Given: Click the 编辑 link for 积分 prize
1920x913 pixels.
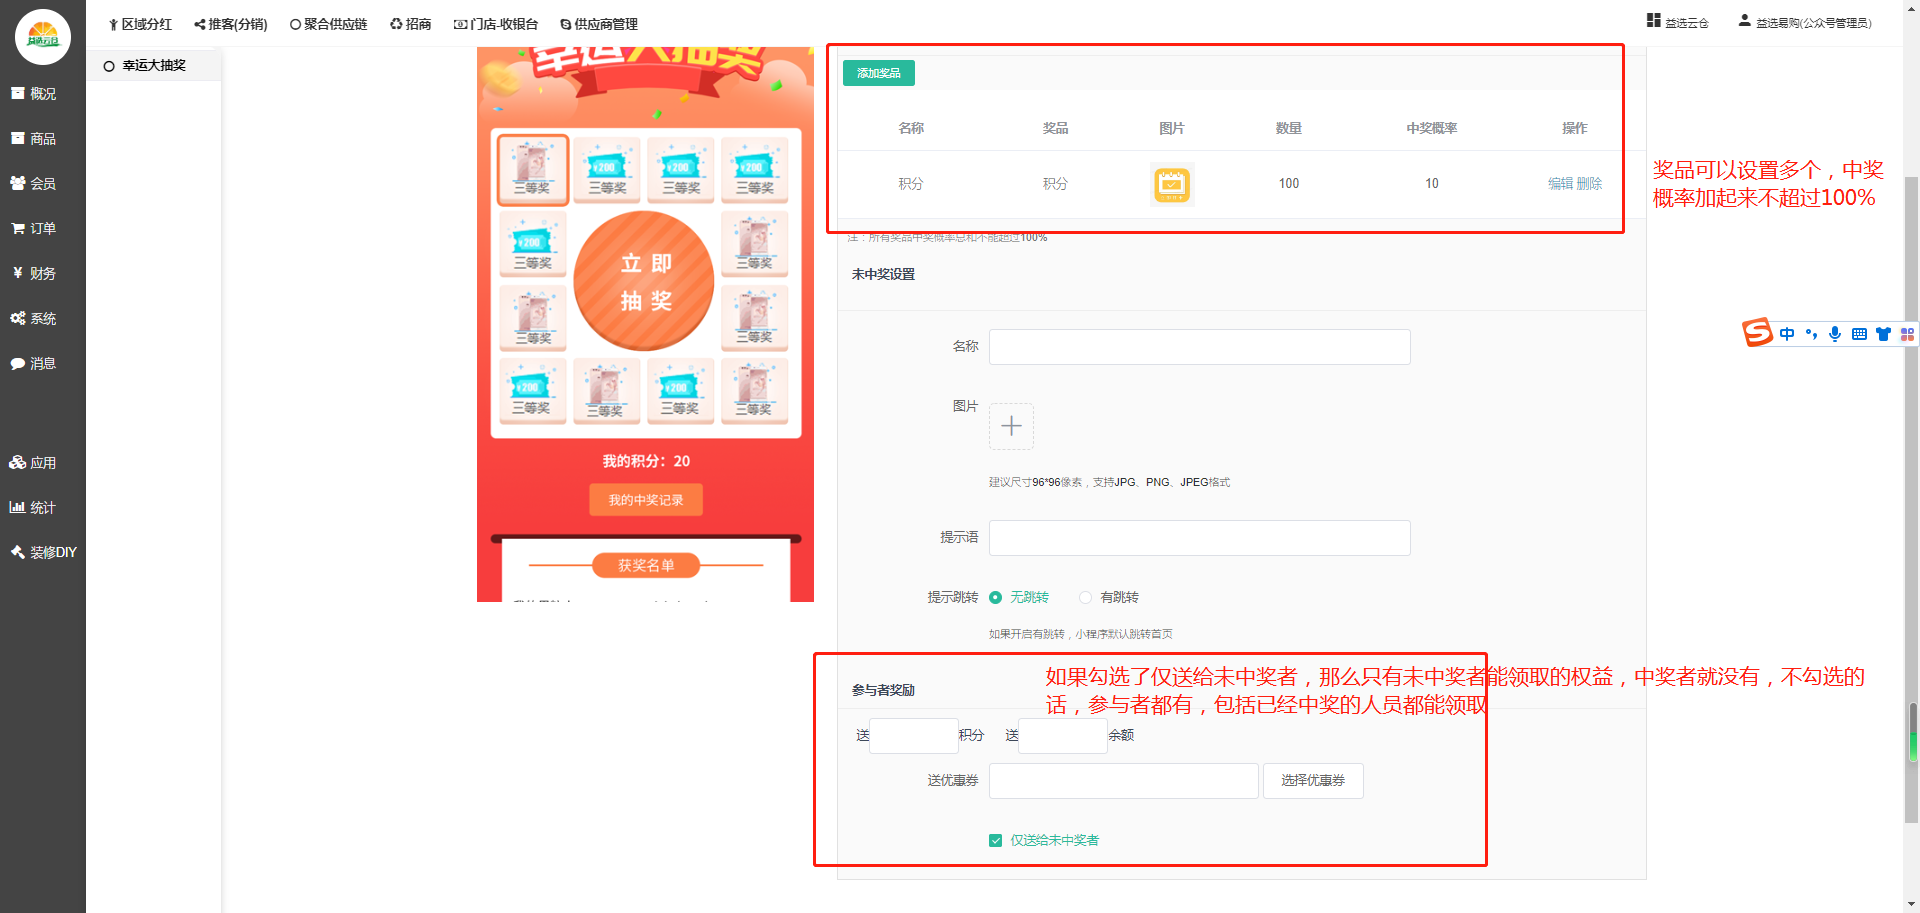Looking at the screenshot, I should [1560, 184].
